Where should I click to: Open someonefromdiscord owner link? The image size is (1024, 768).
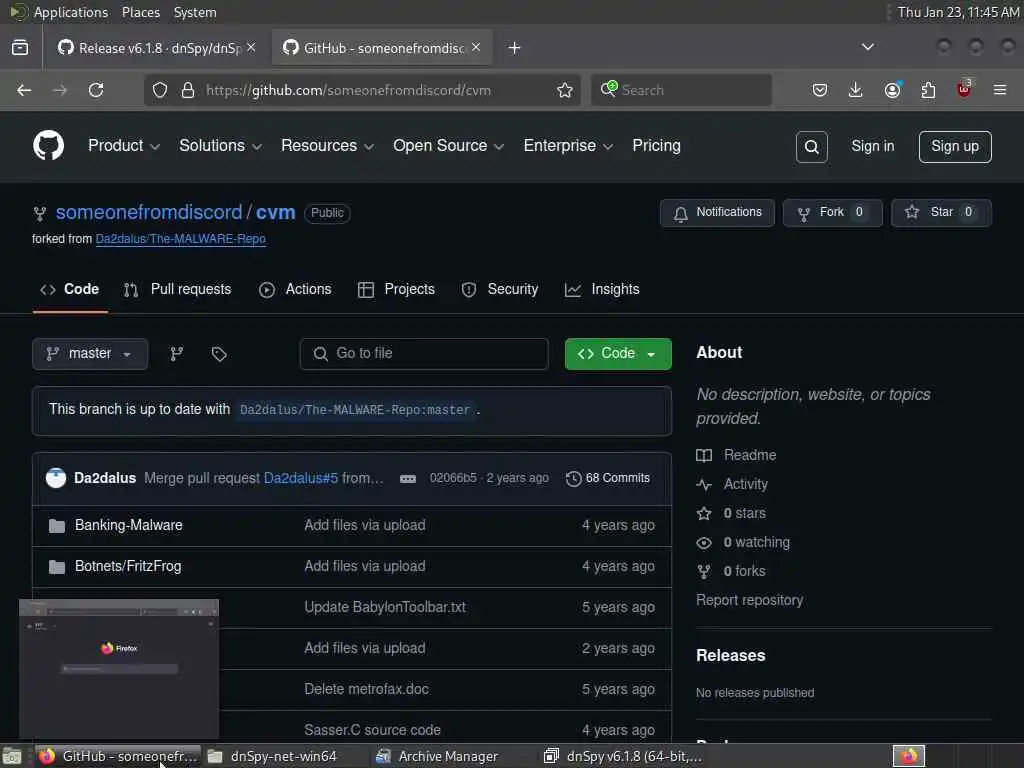click(x=149, y=212)
